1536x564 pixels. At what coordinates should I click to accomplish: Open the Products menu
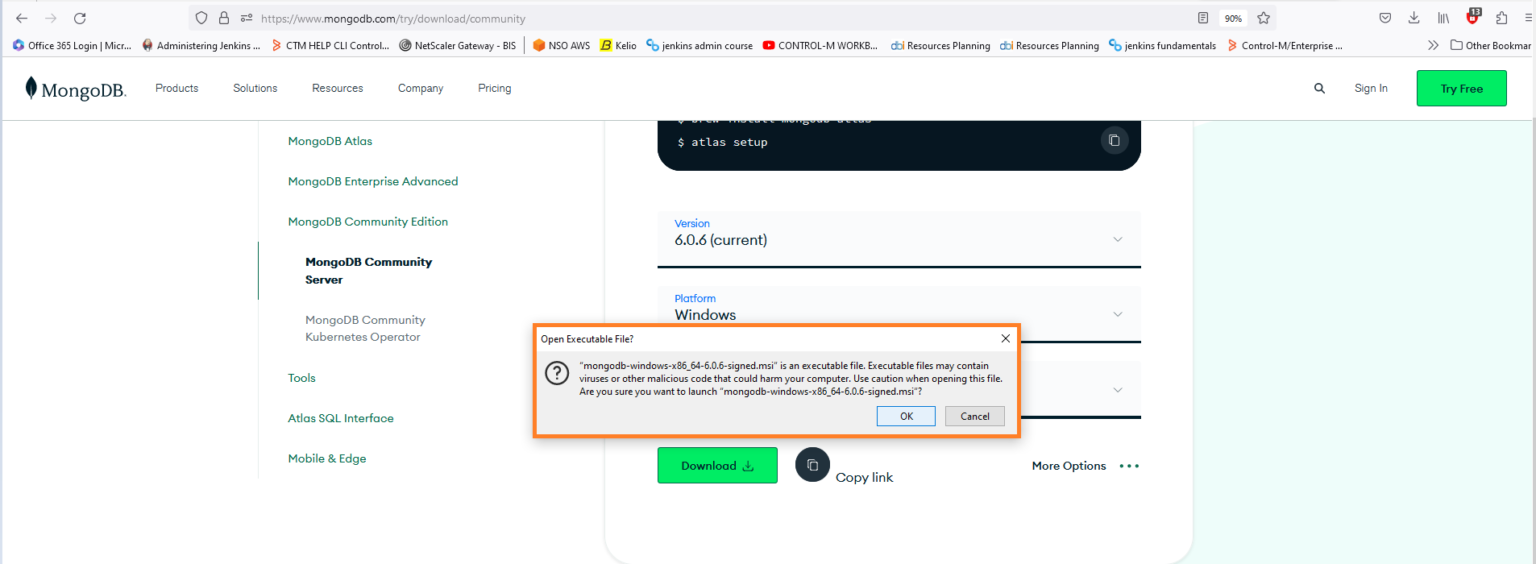(177, 88)
